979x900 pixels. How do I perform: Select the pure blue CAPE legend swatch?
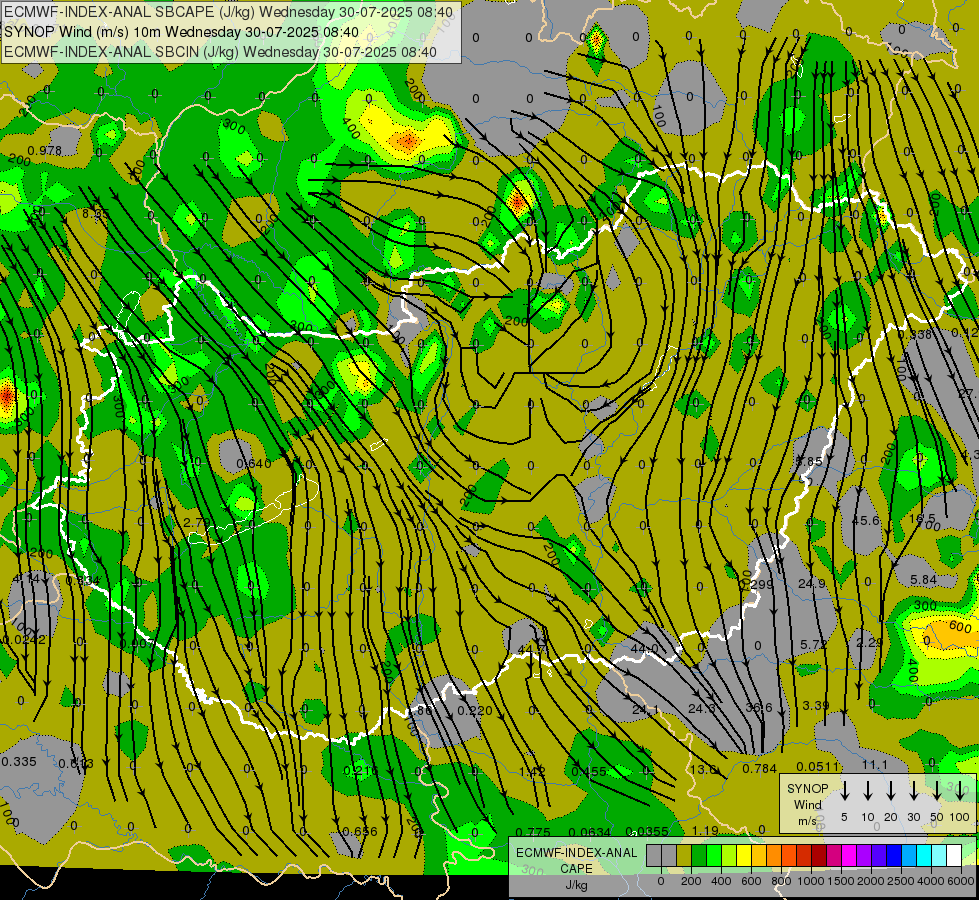tap(895, 855)
